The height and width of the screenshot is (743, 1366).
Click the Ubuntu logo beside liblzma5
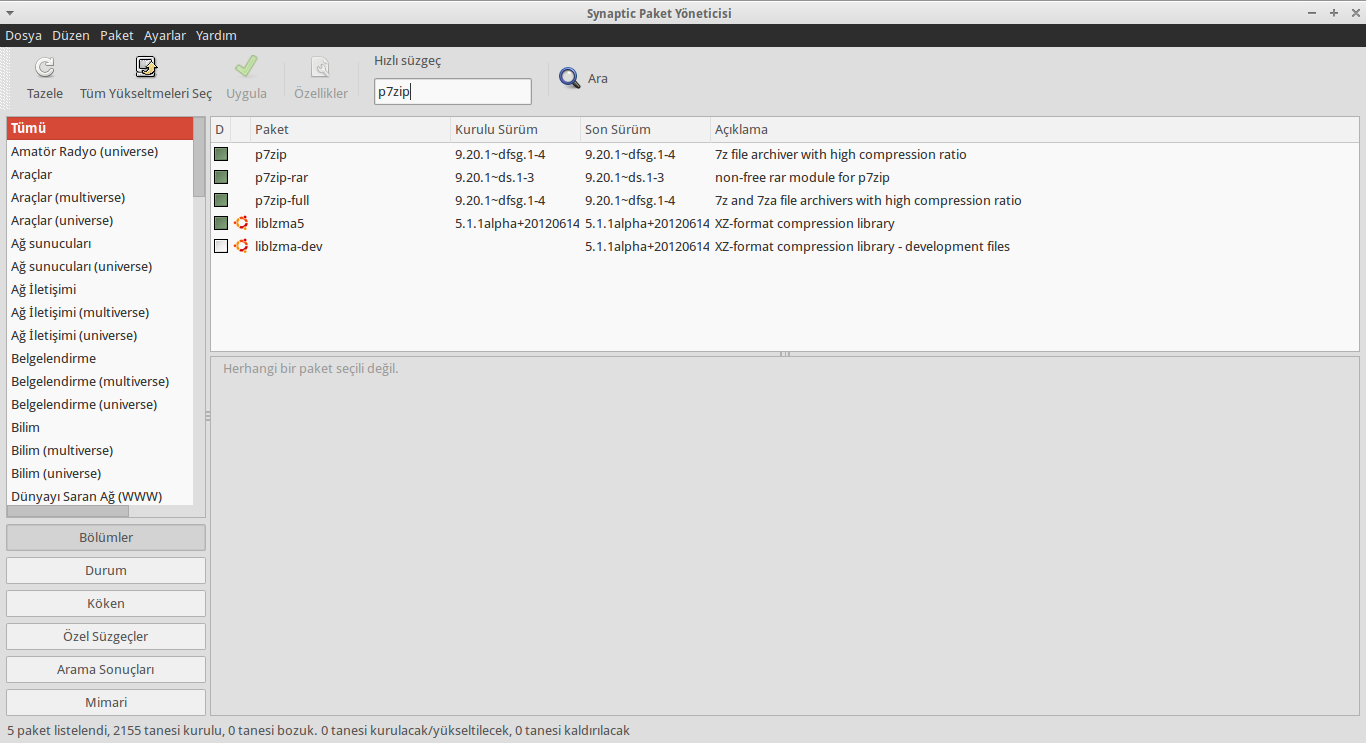(241, 223)
